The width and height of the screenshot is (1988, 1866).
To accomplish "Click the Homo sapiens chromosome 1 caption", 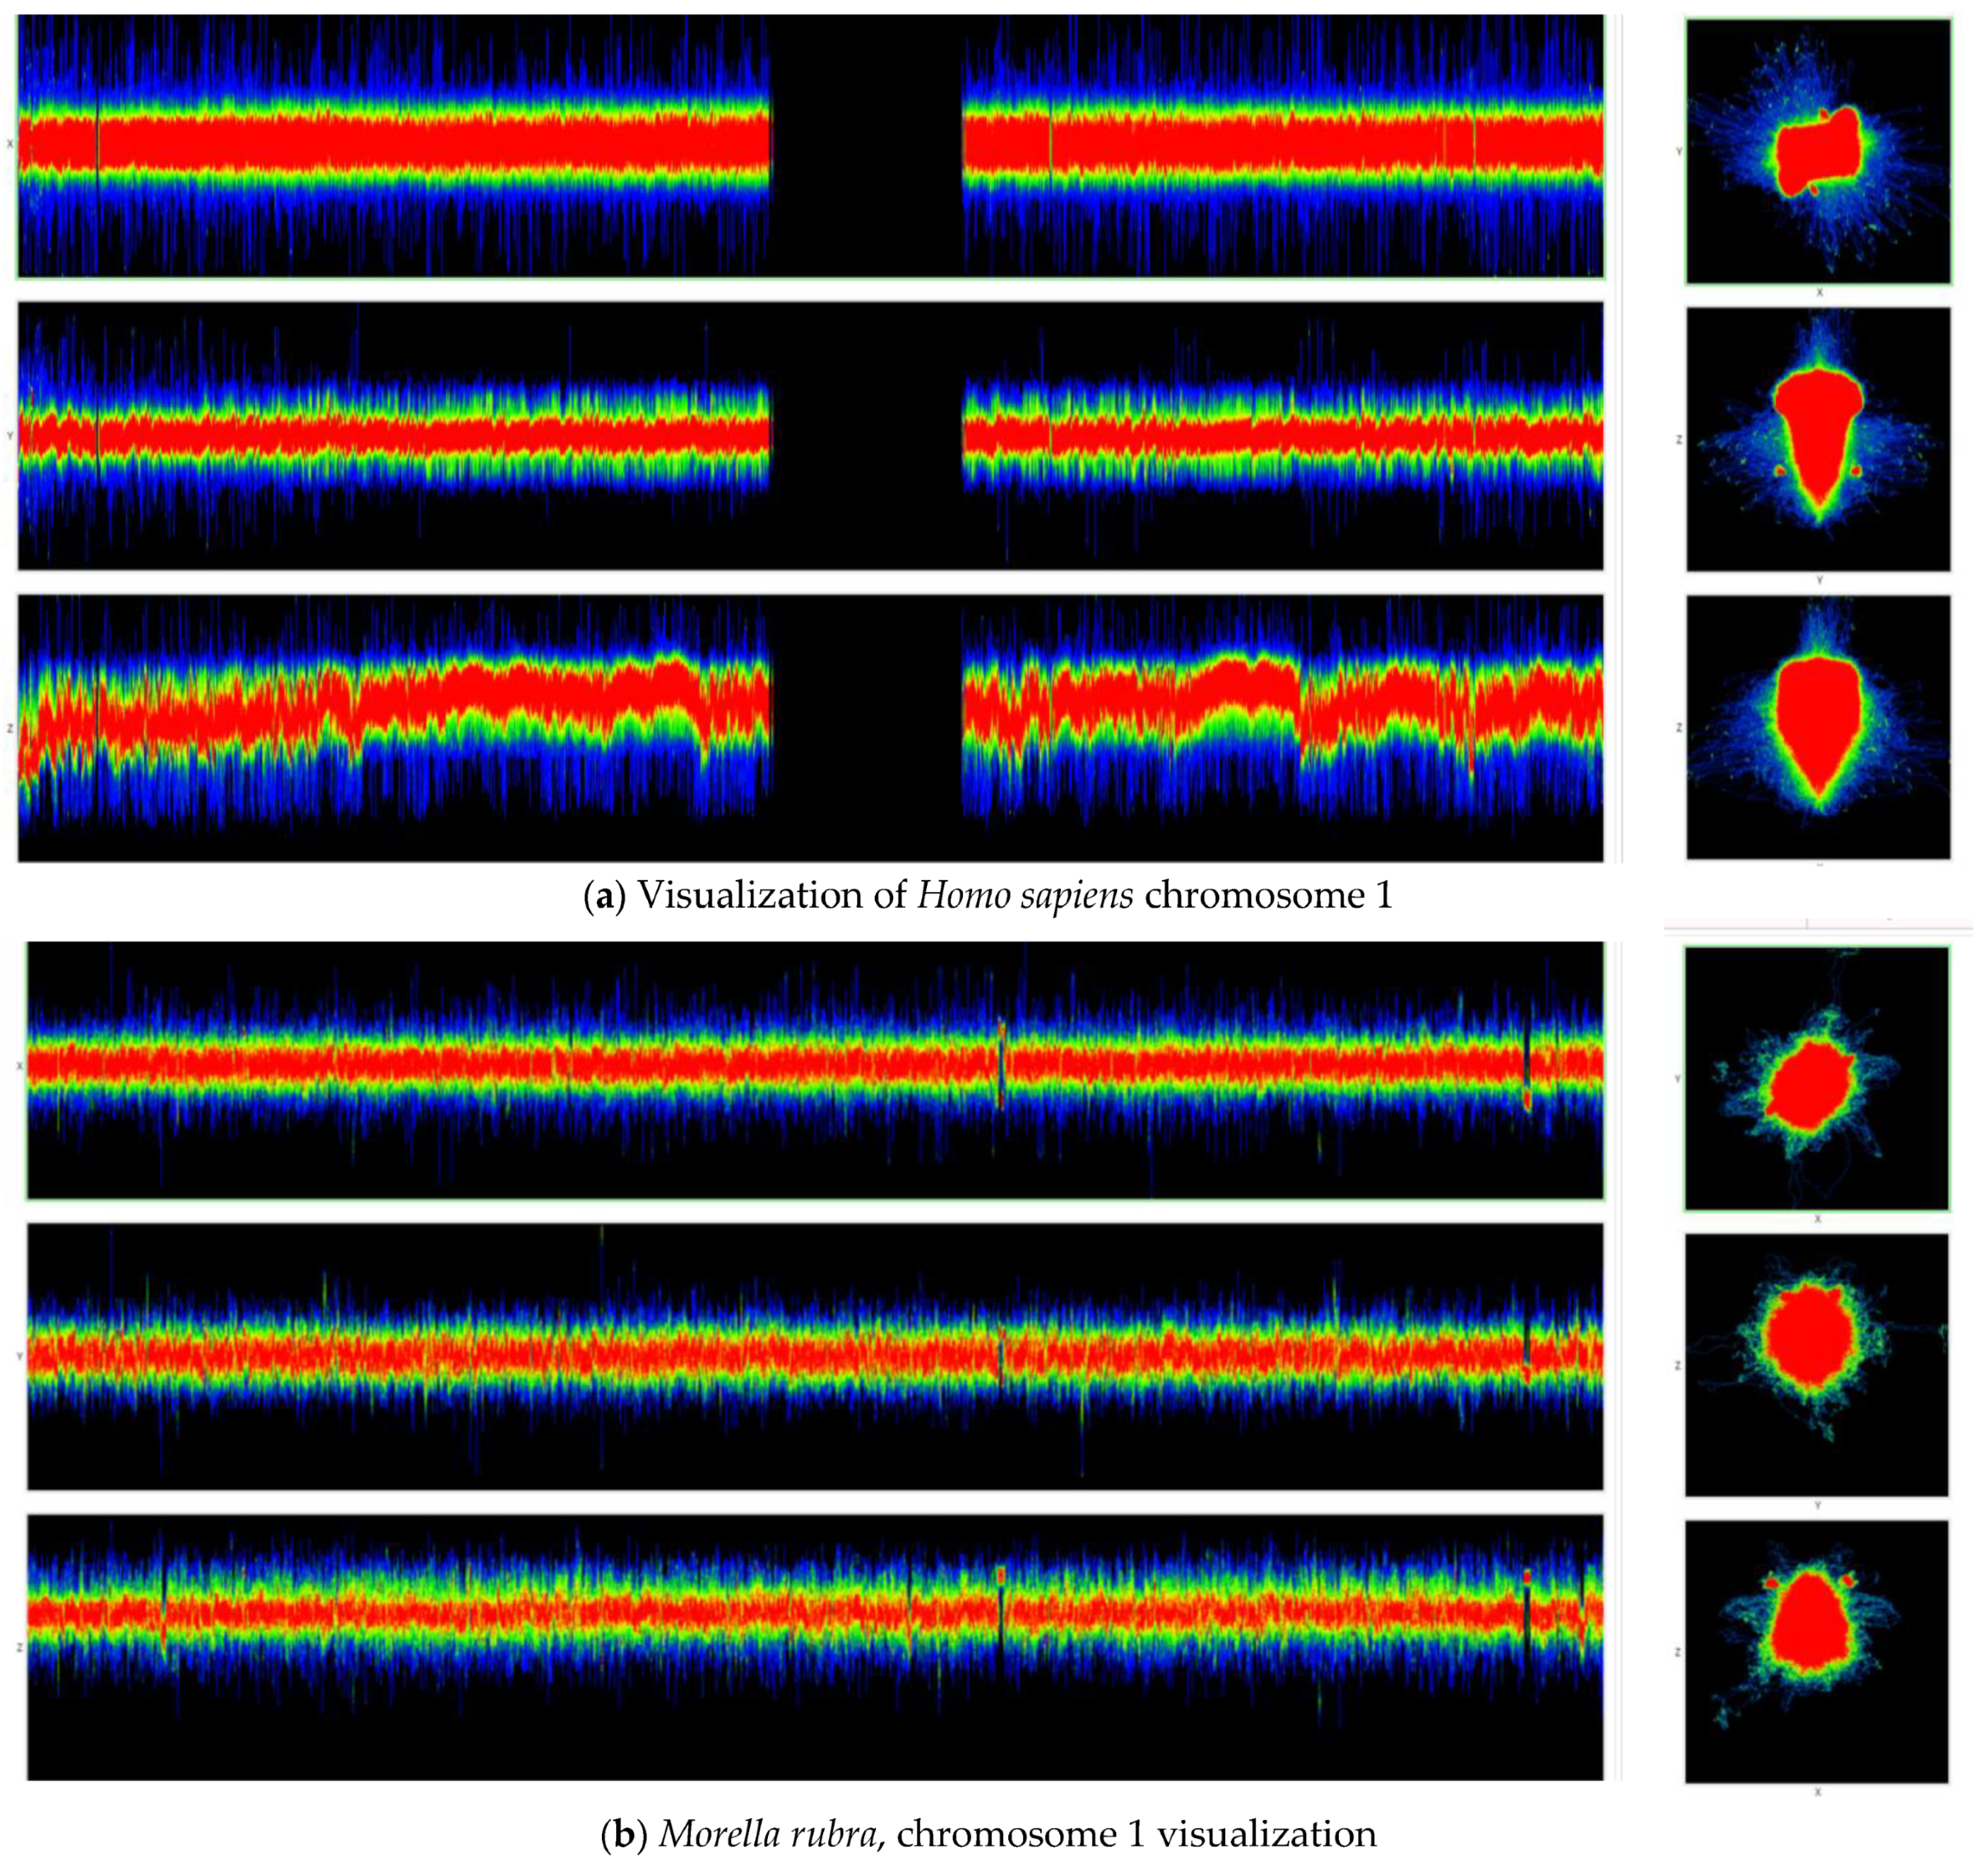I will click(988, 895).
